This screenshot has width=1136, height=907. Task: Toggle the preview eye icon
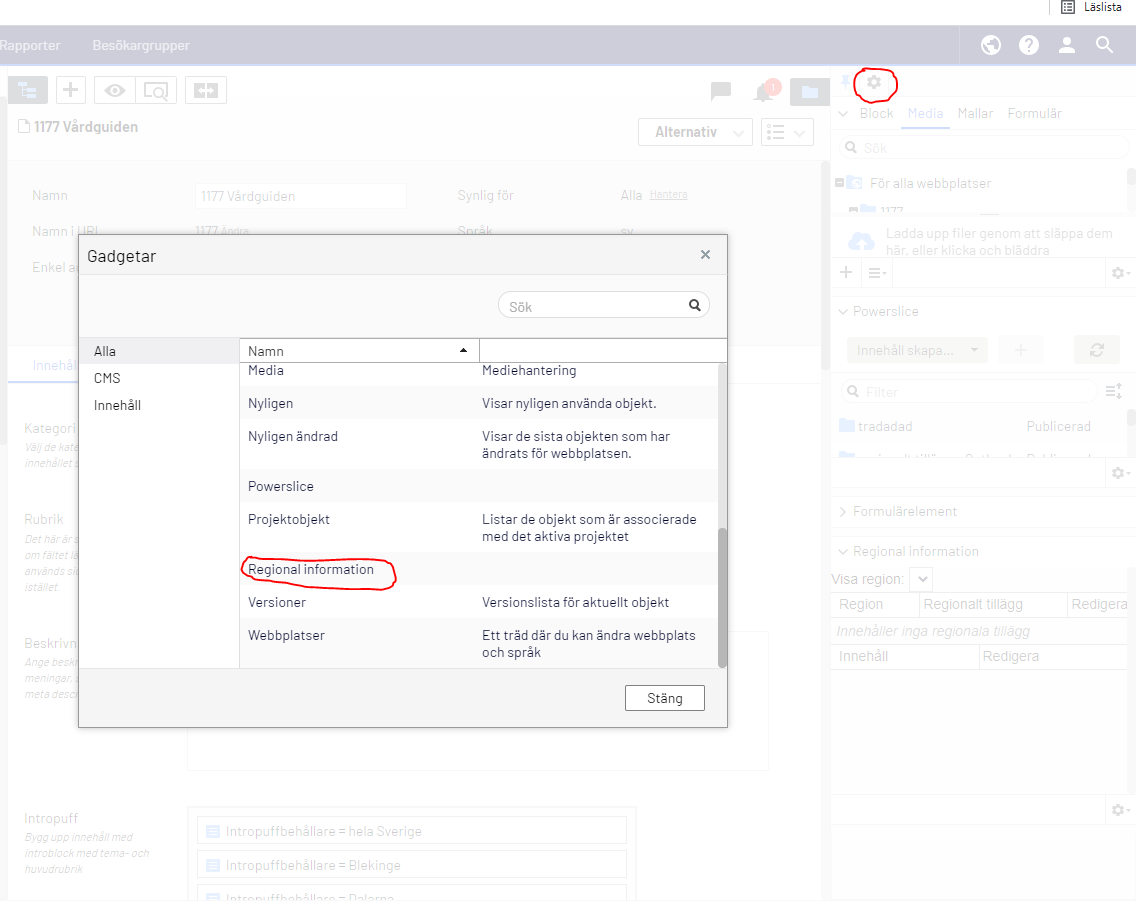[116, 90]
